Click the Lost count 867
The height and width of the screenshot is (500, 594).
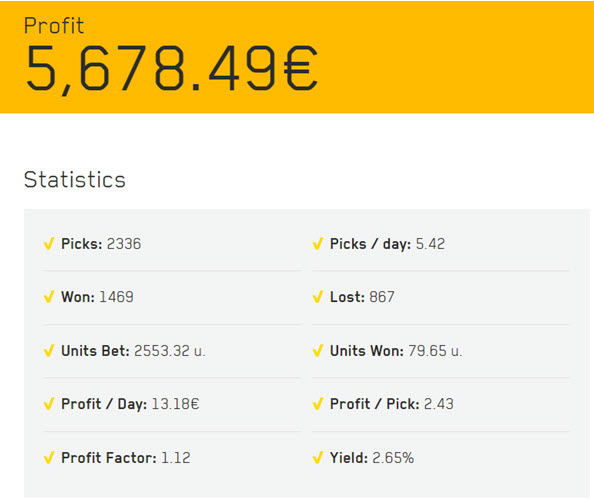pos(382,297)
